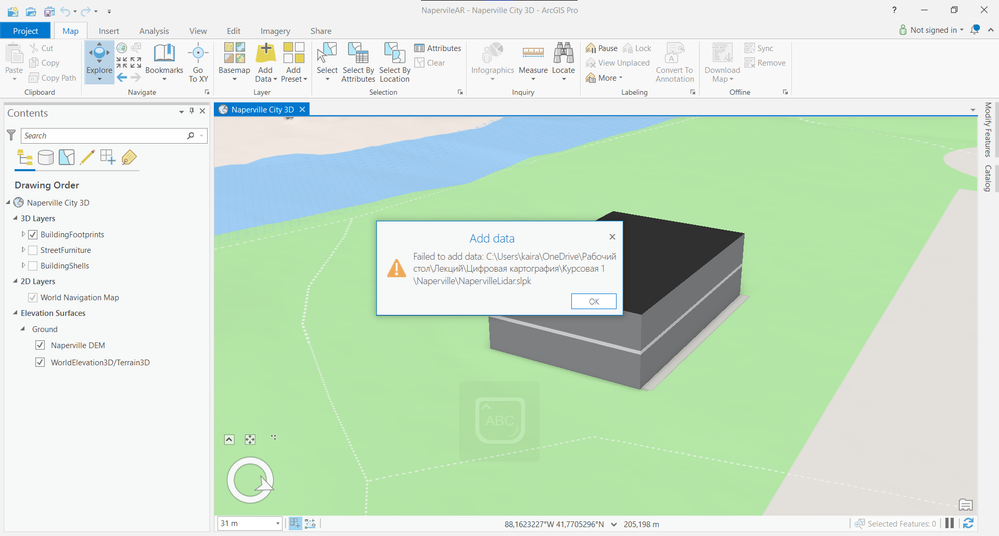Open the Add Data dropdown arrow
999x536 pixels.
tap(275, 80)
